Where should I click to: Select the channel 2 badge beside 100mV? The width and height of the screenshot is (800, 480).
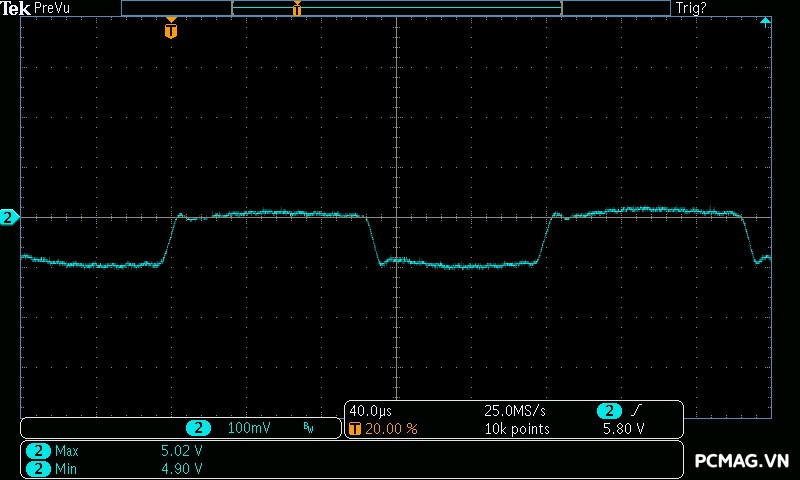tap(198, 428)
